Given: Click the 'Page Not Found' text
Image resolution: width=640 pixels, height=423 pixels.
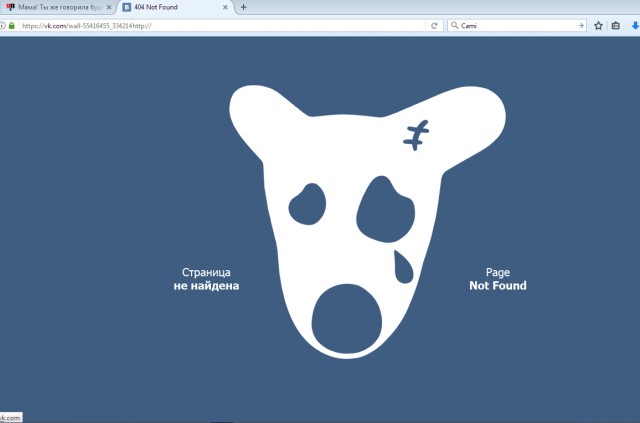Looking at the screenshot, I should tap(498, 279).
